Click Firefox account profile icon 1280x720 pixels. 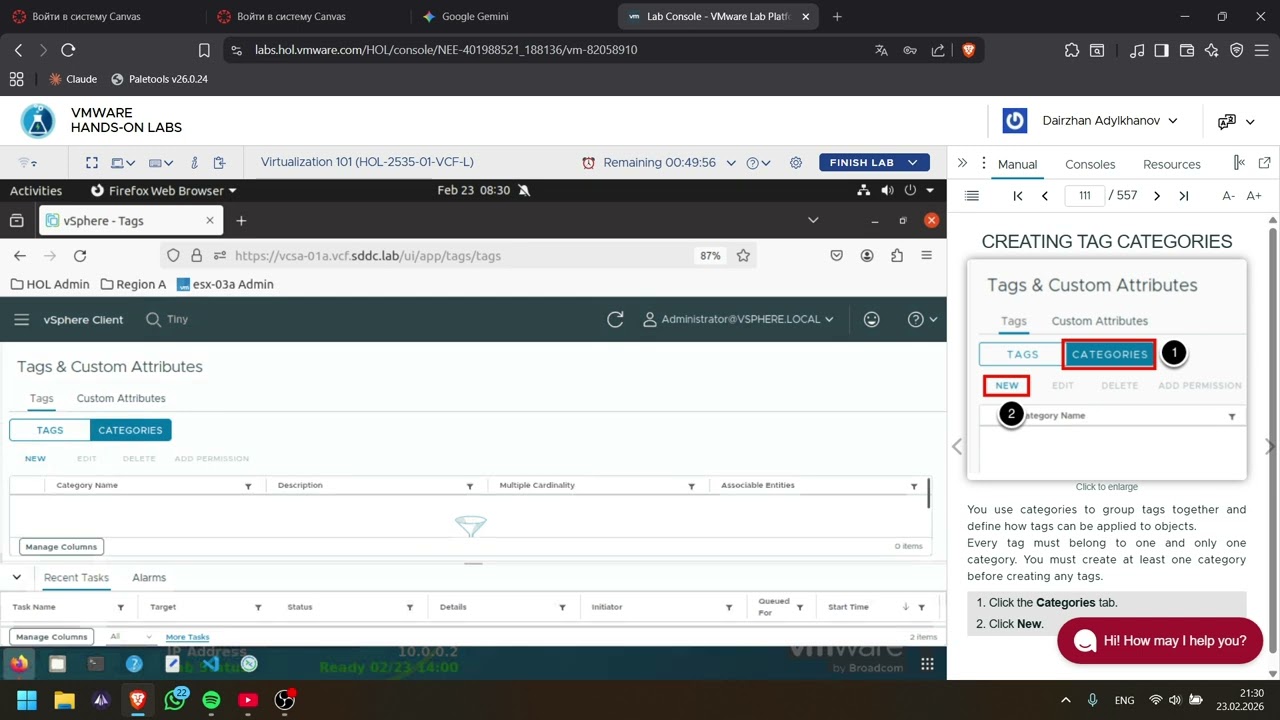[x=868, y=256]
